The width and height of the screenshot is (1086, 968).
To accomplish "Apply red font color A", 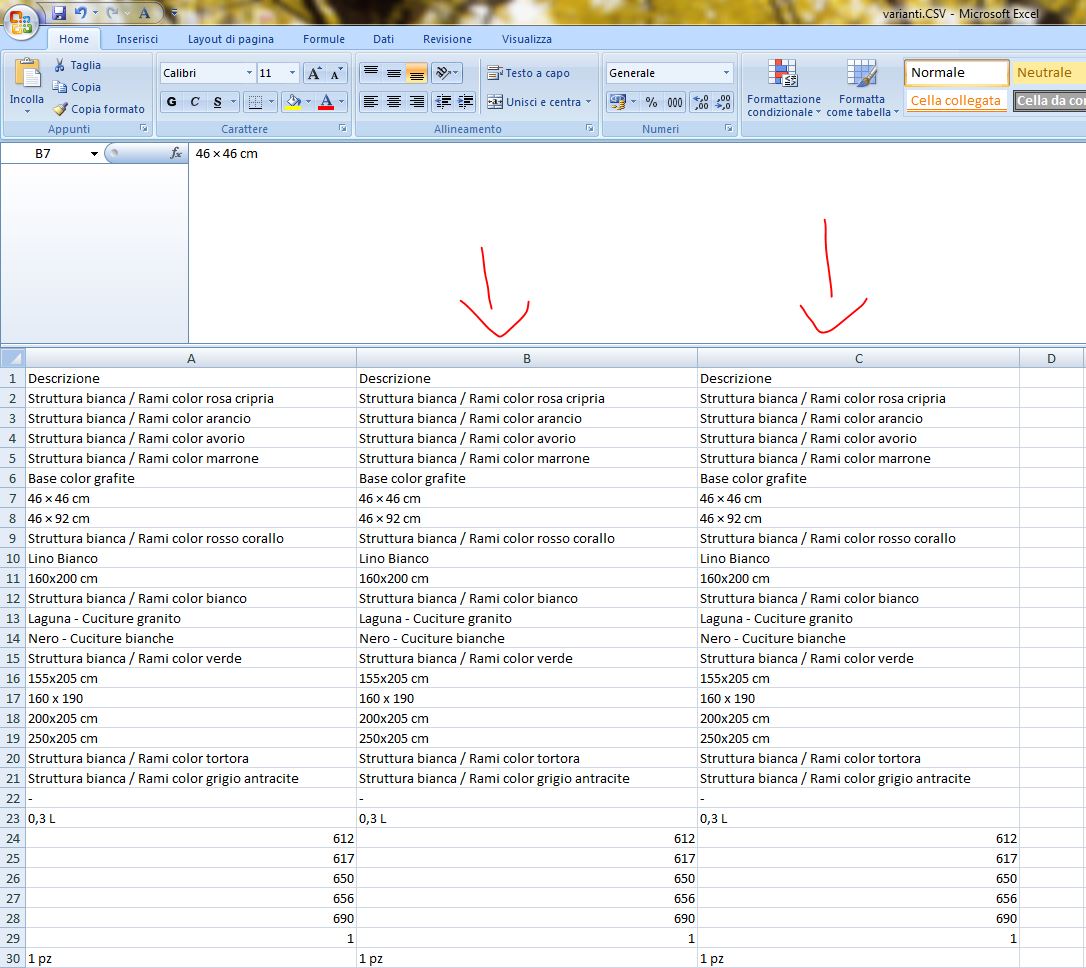I will (326, 102).
